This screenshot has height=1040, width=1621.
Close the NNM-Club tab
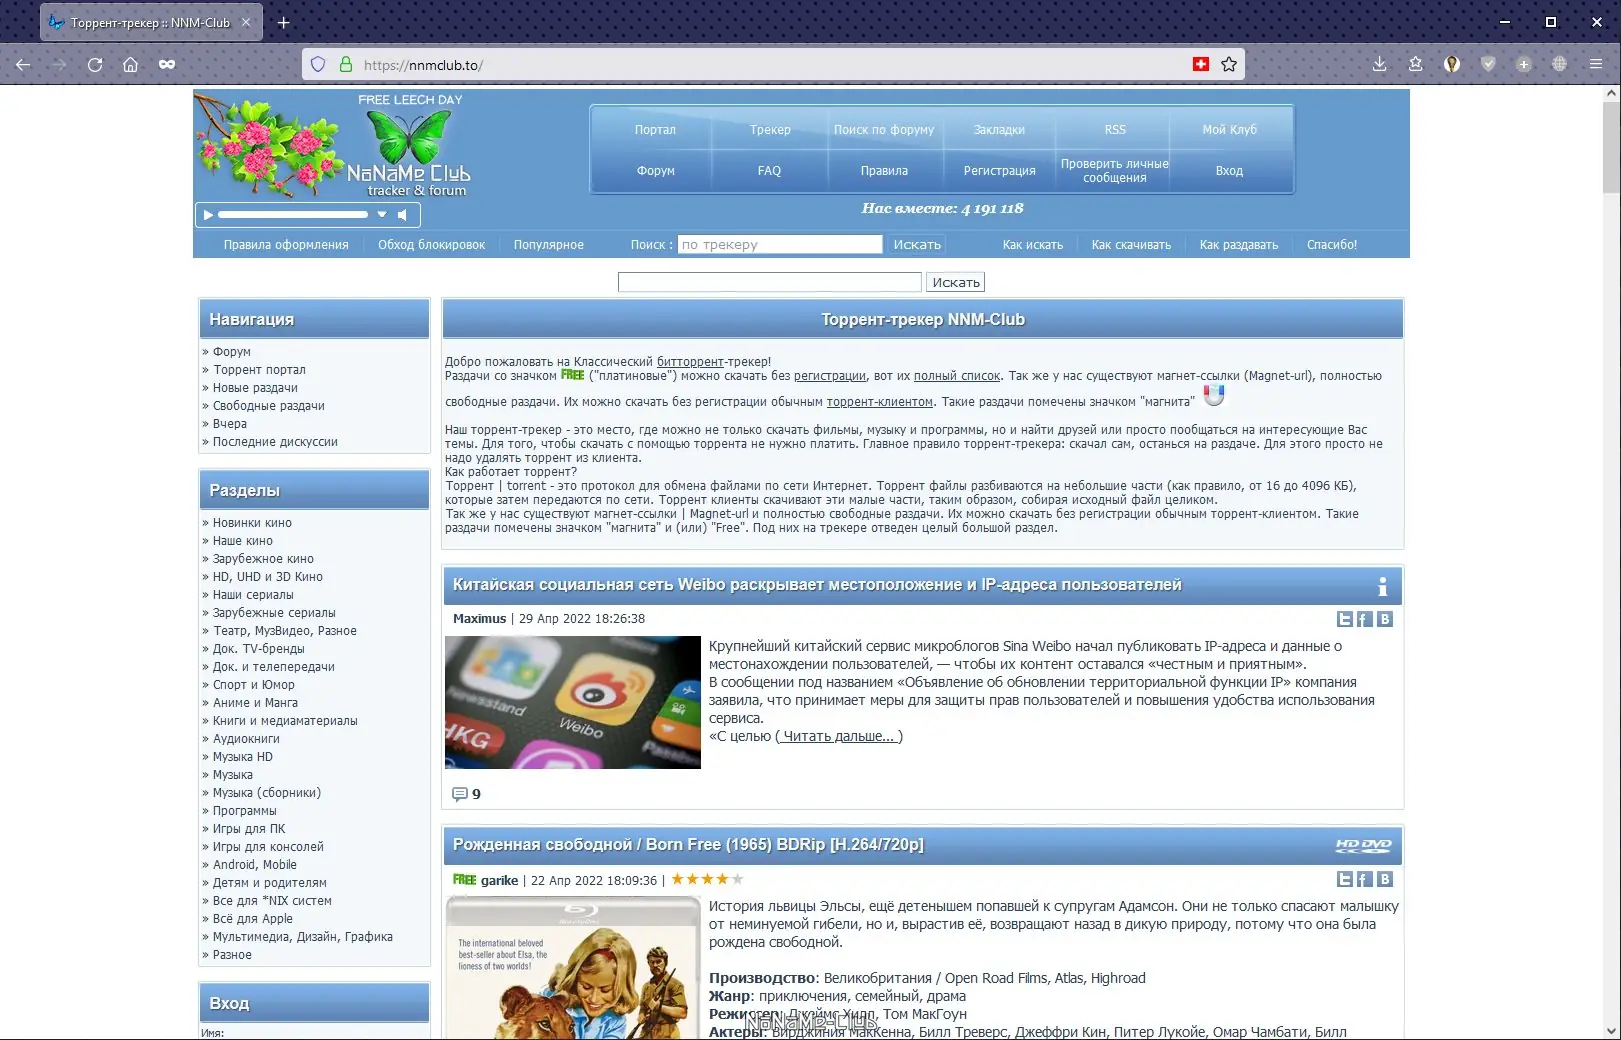click(246, 22)
